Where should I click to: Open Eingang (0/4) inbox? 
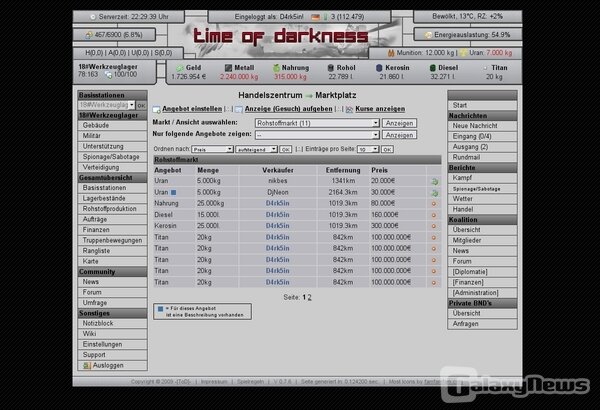pyautogui.click(x=482, y=136)
